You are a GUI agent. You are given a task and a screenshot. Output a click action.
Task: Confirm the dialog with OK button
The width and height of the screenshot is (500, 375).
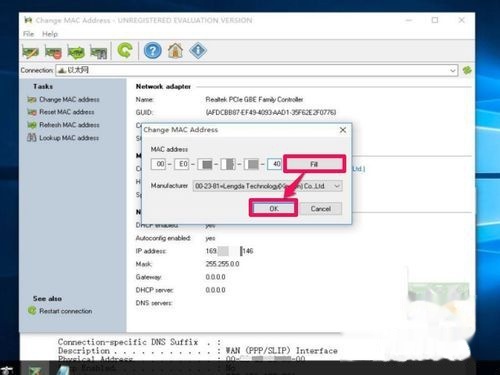(x=274, y=208)
